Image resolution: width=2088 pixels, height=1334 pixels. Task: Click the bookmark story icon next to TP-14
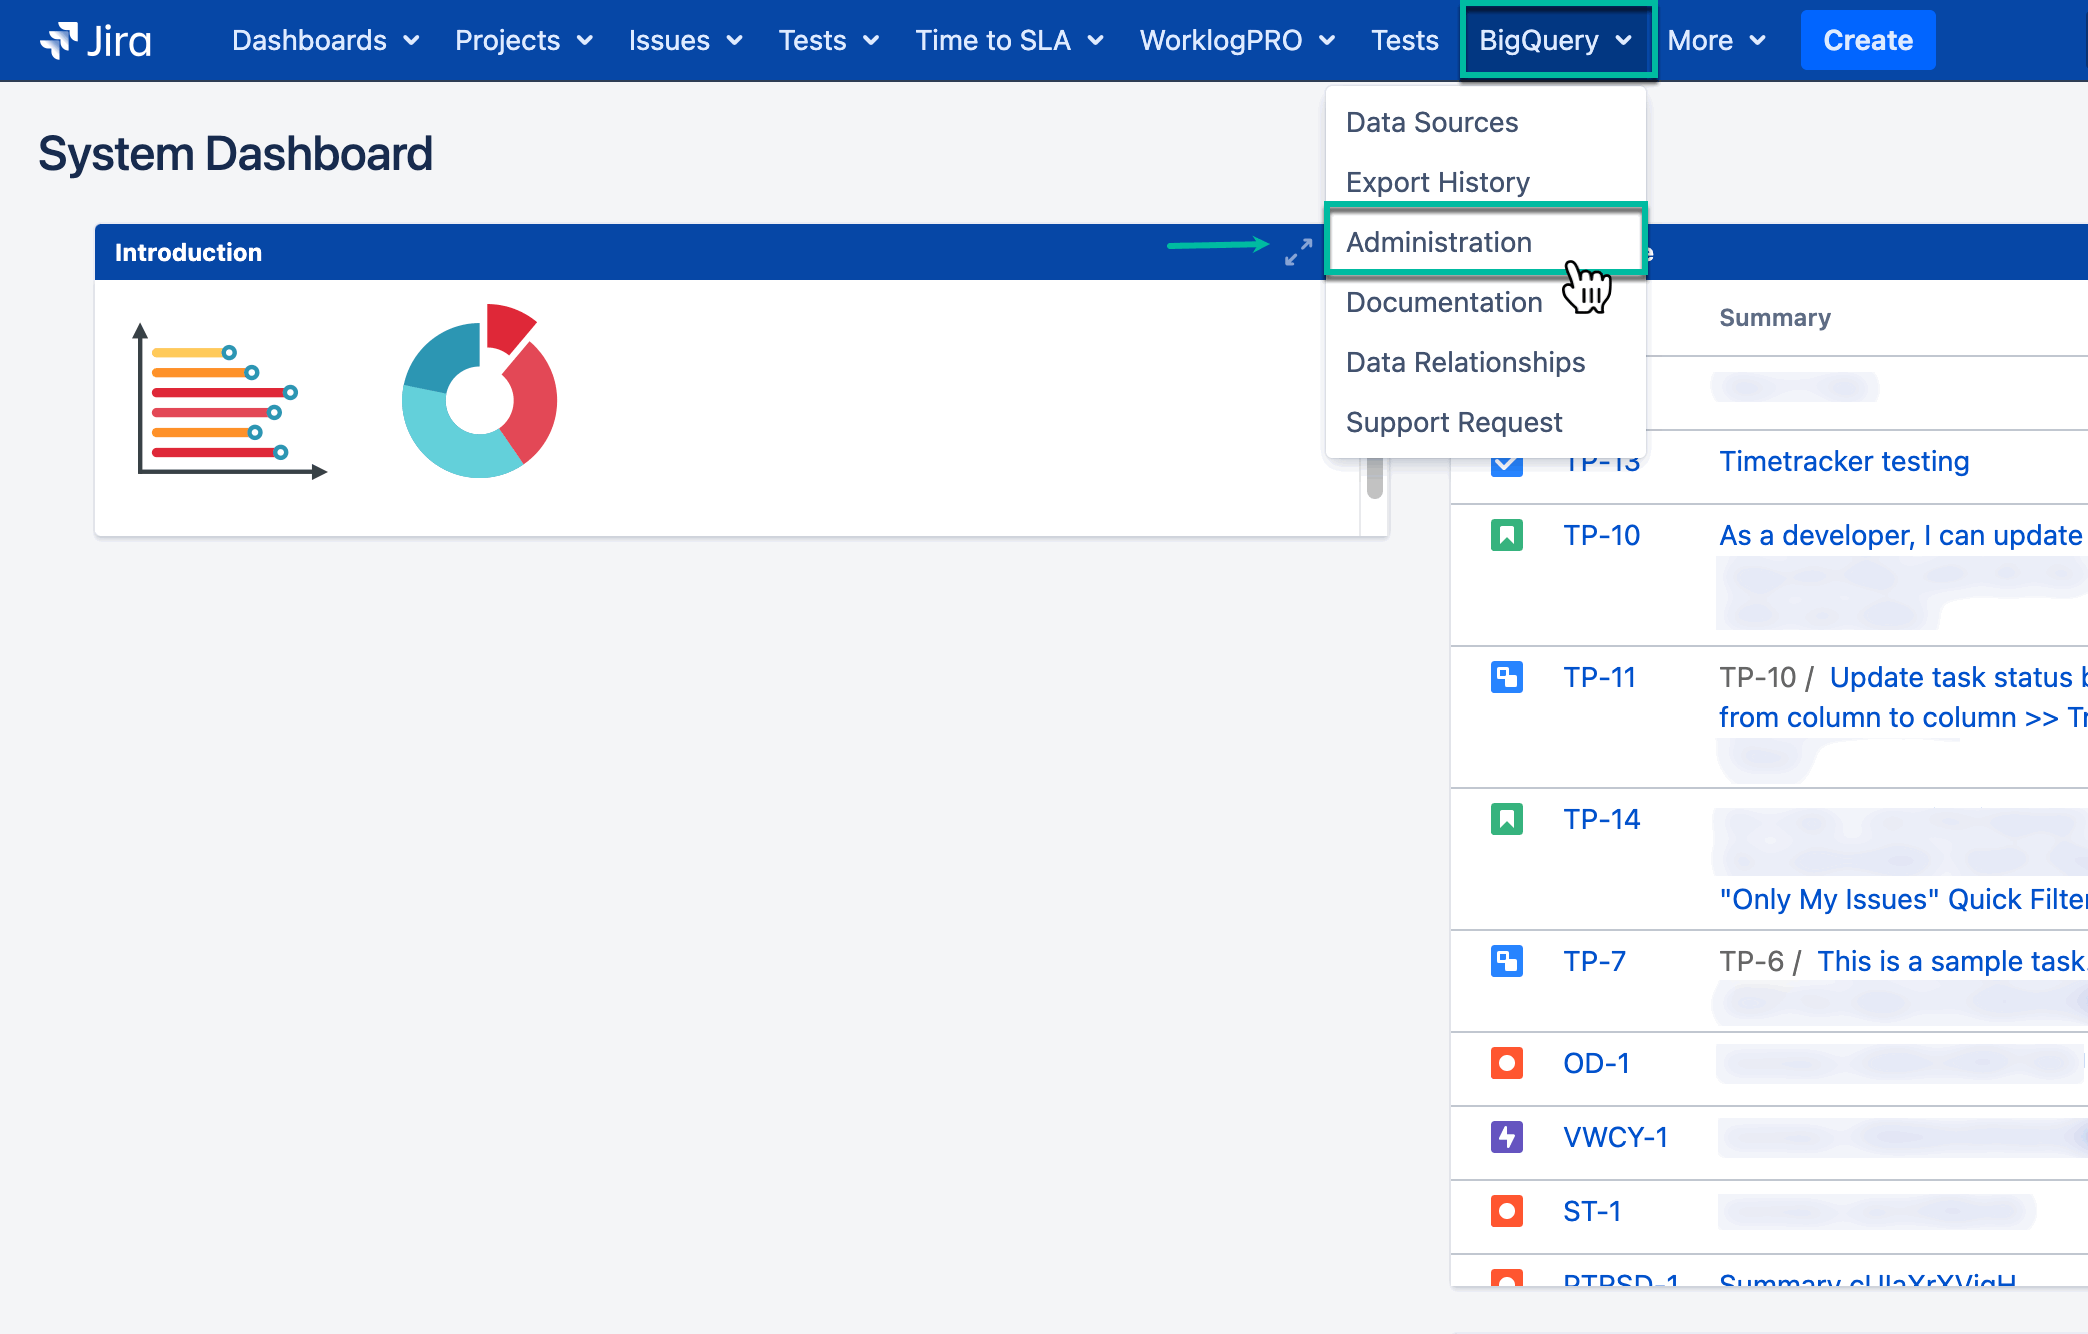click(1506, 819)
